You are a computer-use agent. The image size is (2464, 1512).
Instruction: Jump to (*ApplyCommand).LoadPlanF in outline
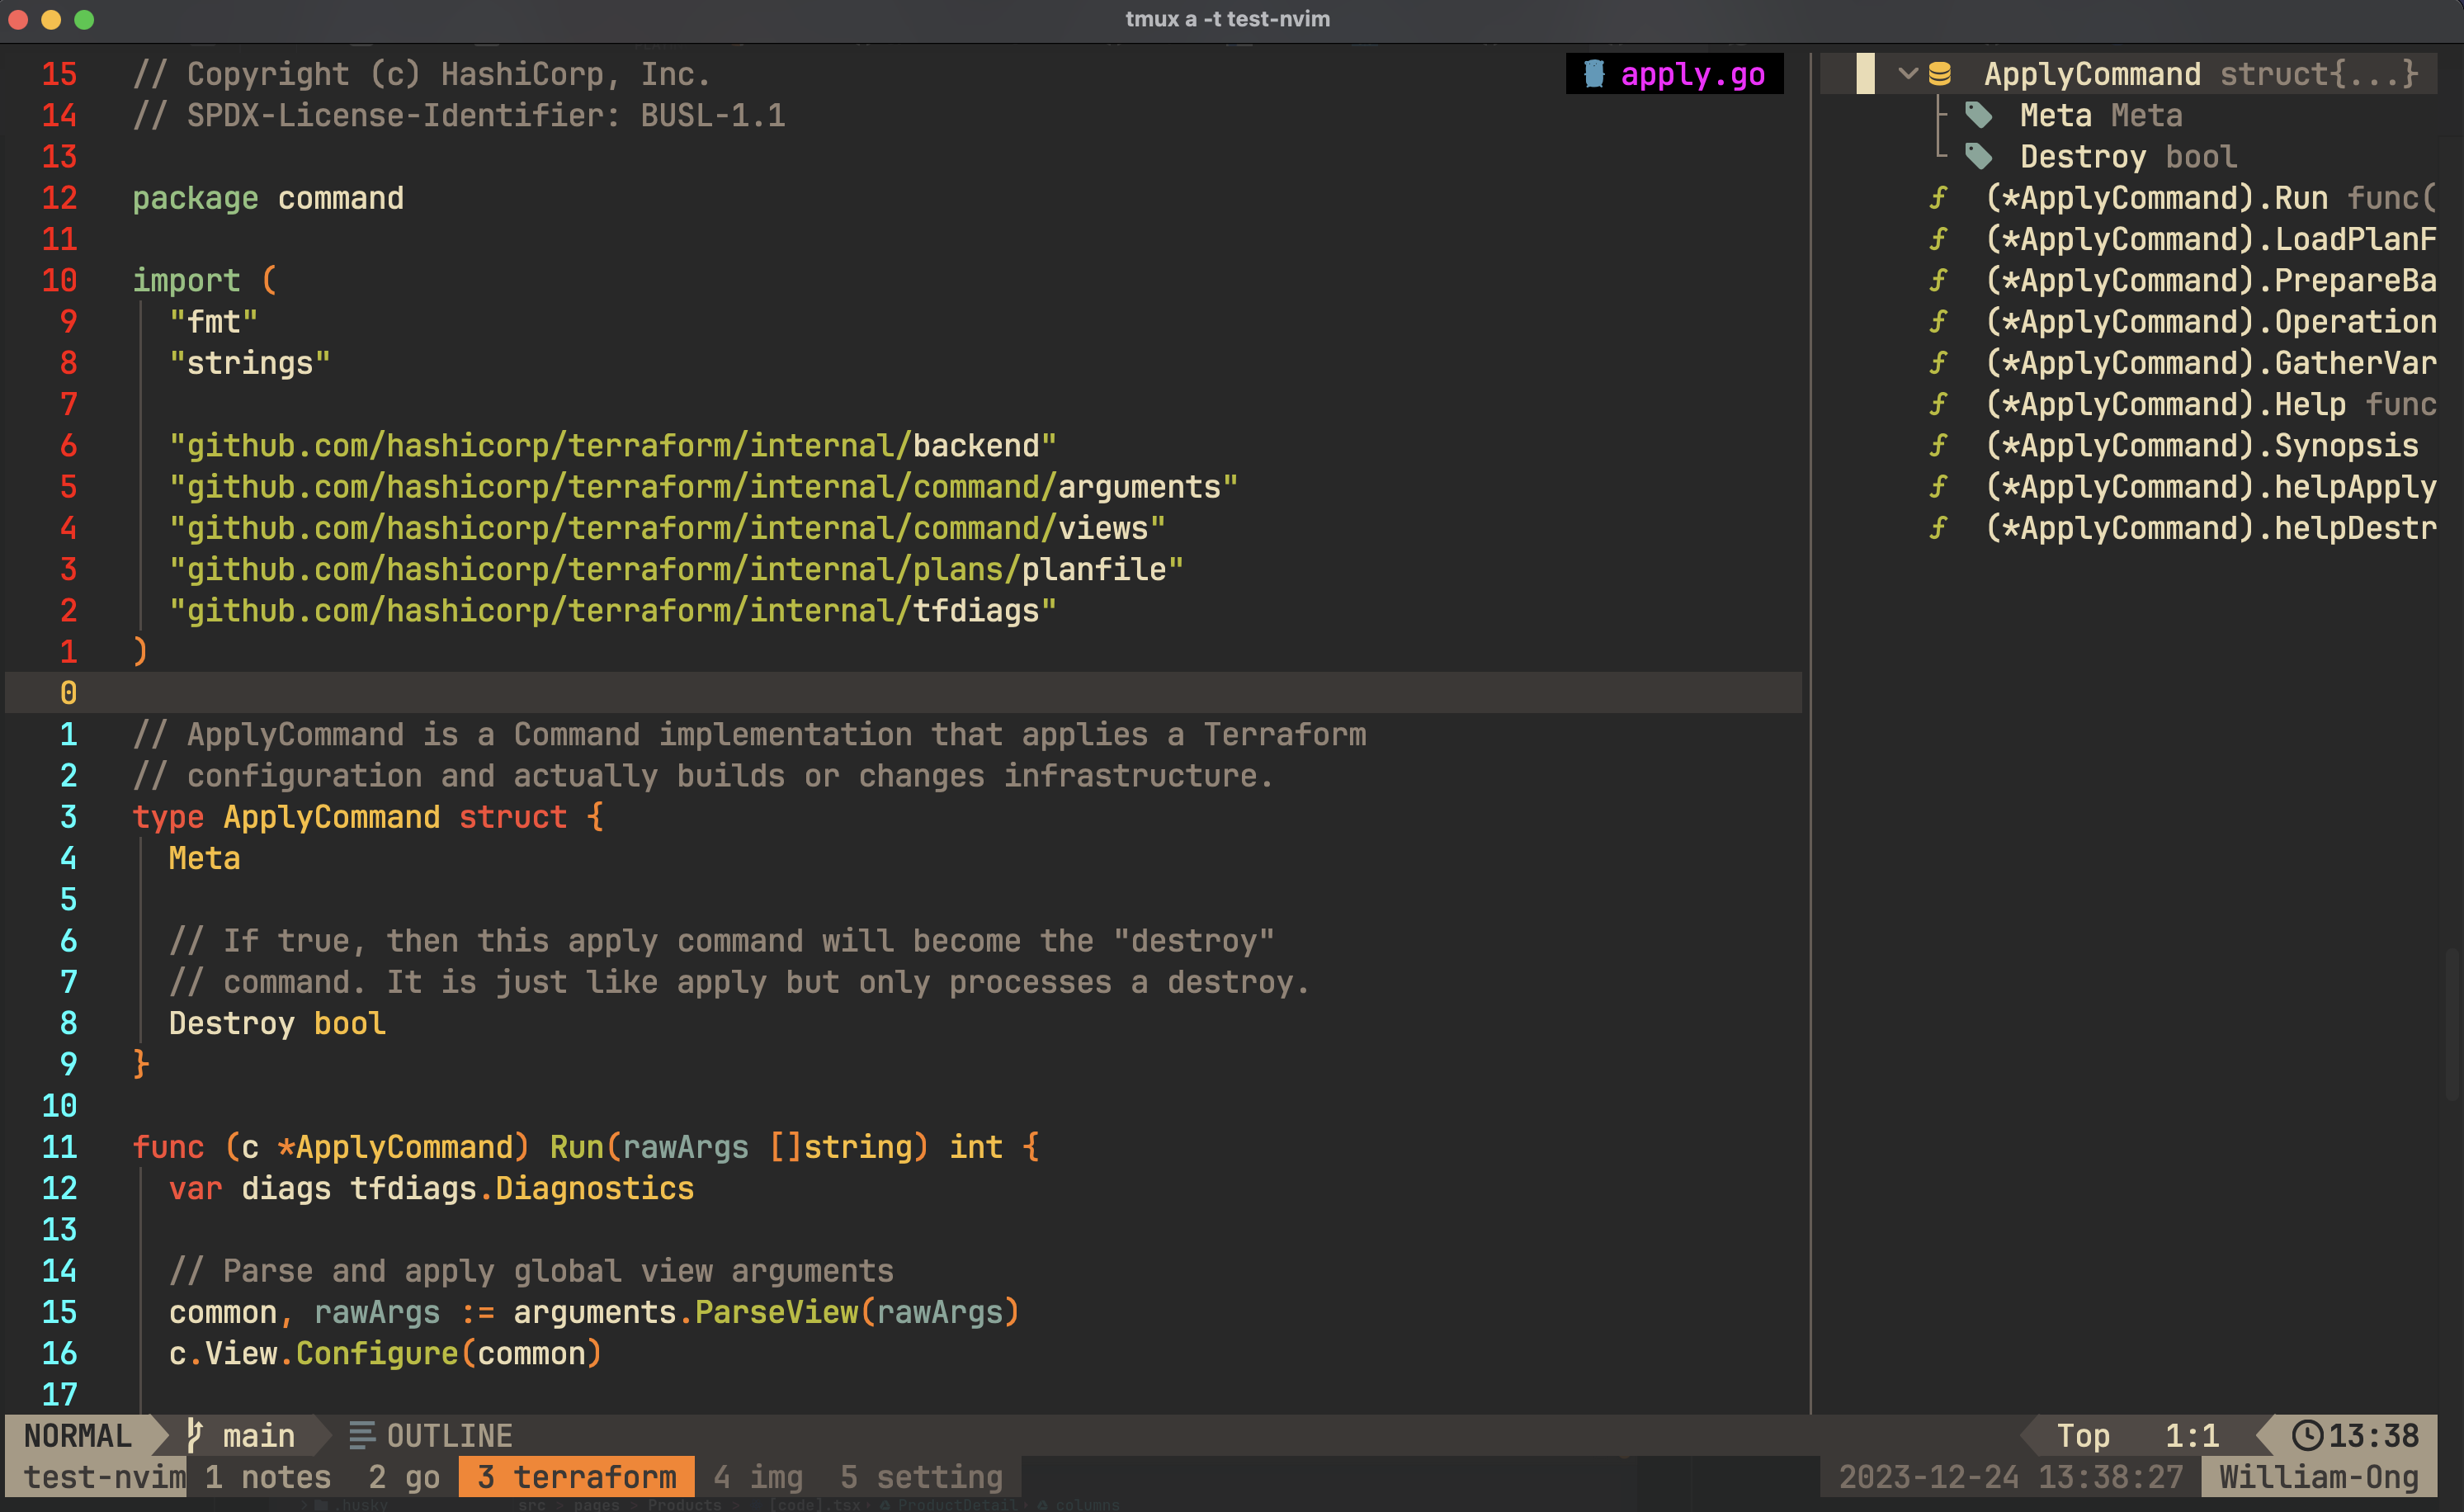click(x=2210, y=239)
